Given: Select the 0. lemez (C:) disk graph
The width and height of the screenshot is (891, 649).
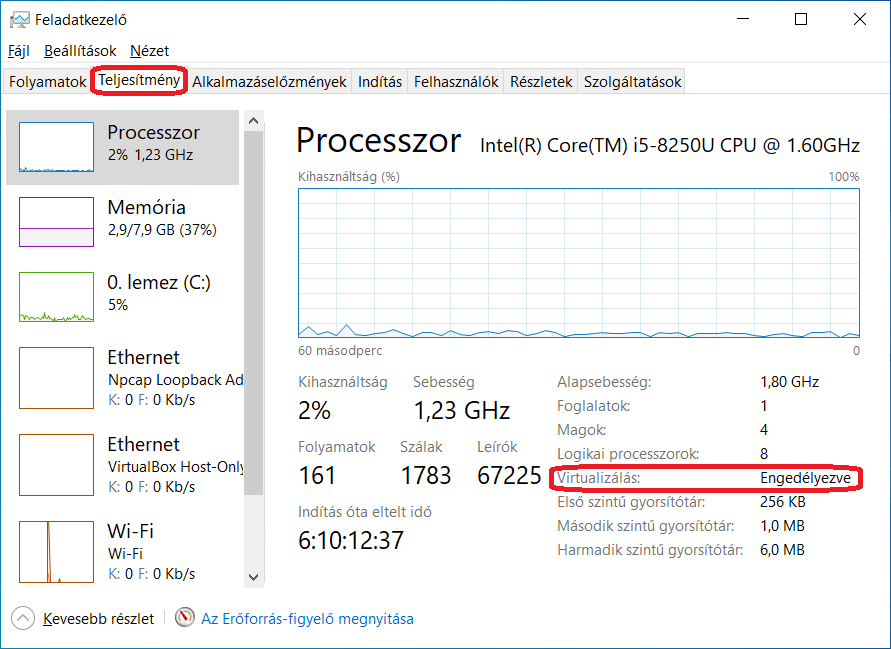Looking at the screenshot, I should 56,297.
